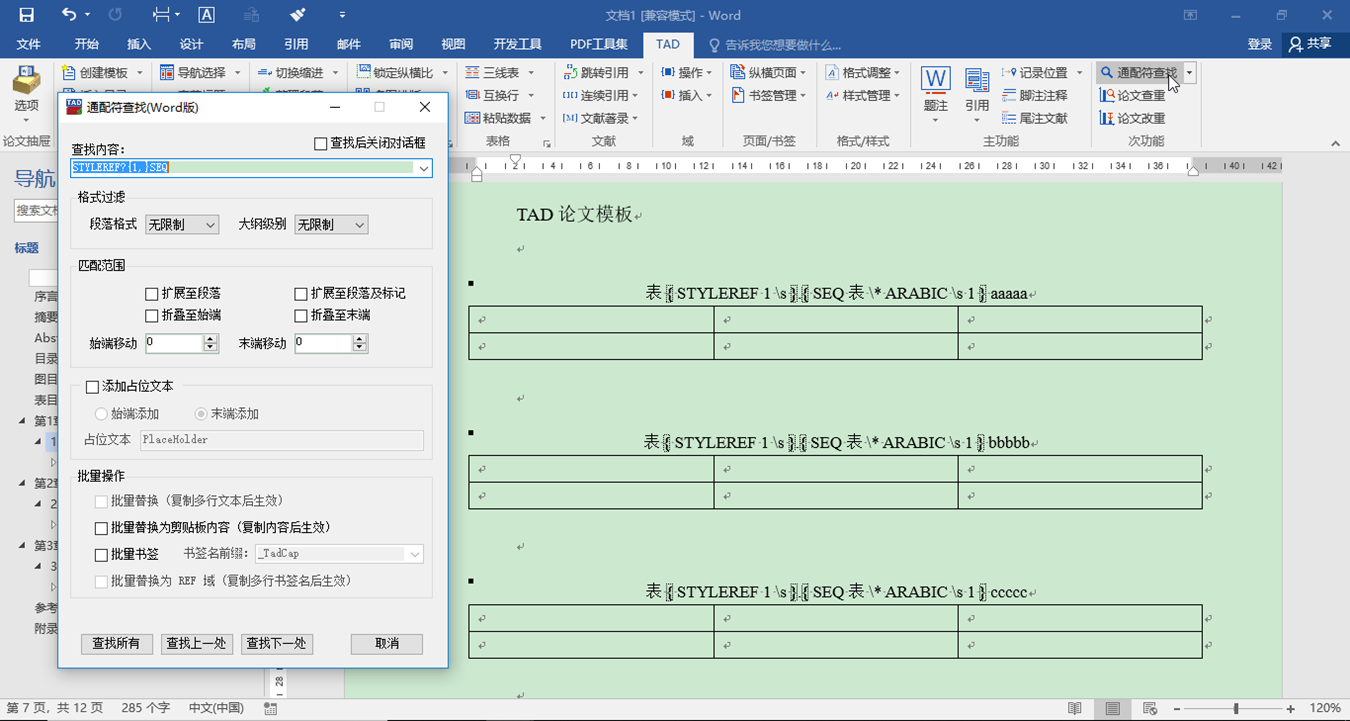Click the 三线表 three-line table icon
This screenshot has height=721, width=1350.
point(473,73)
